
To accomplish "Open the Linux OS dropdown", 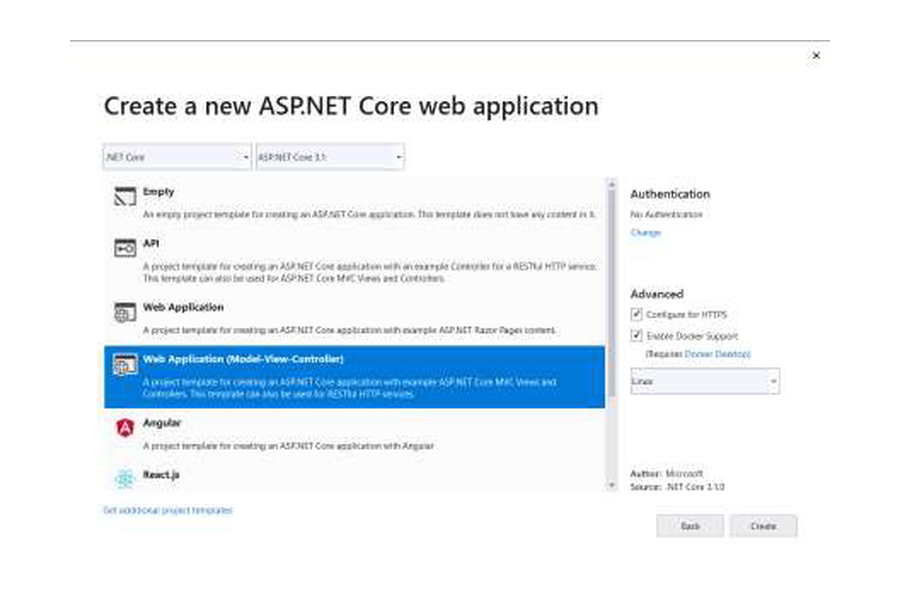I will tap(705, 381).
